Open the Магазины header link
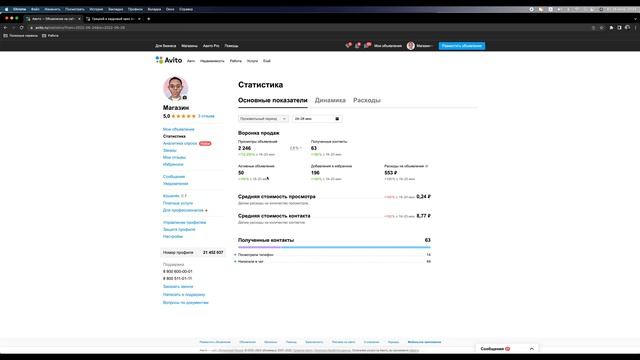 click(189, 46)
